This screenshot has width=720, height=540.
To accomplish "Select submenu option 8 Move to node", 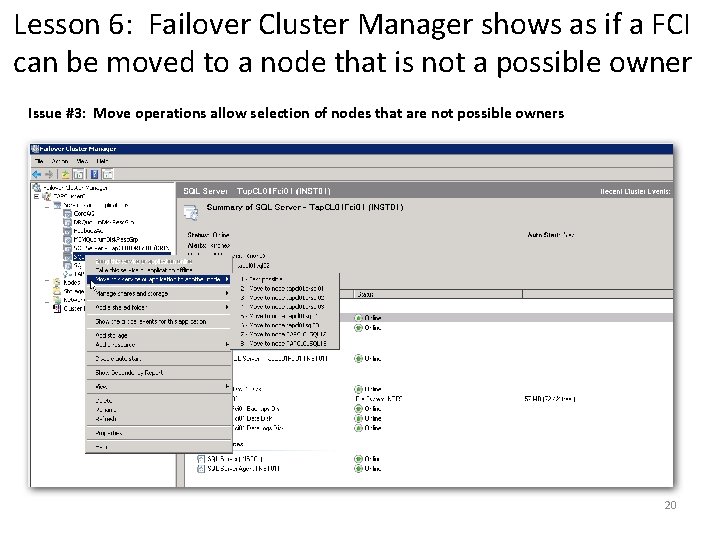I will point(283,343).
